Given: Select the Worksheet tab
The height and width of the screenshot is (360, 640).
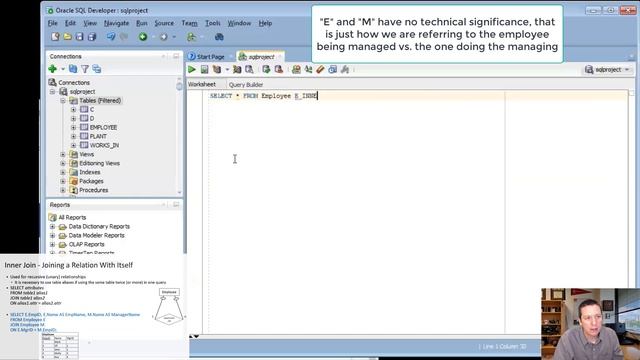Looking at the screenshot, I should (202, 84).
